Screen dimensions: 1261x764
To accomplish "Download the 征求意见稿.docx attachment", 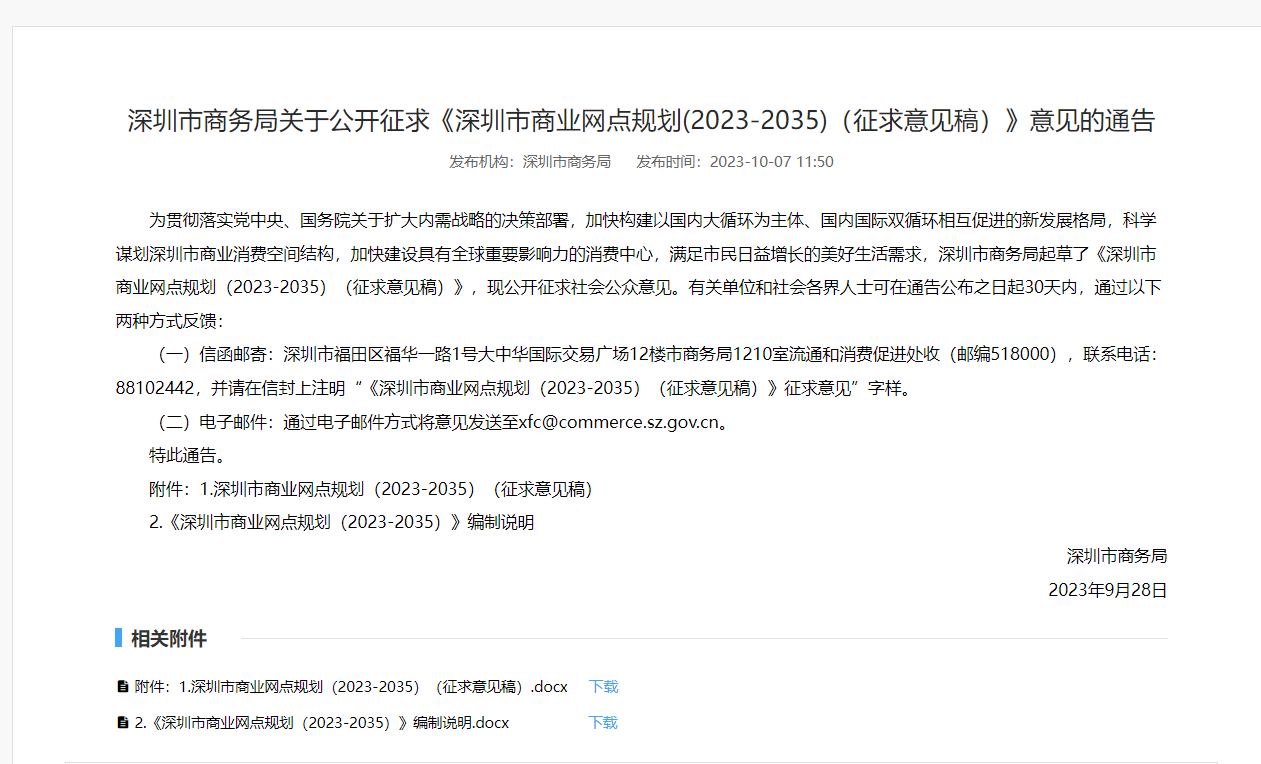I will coord(603,687).
